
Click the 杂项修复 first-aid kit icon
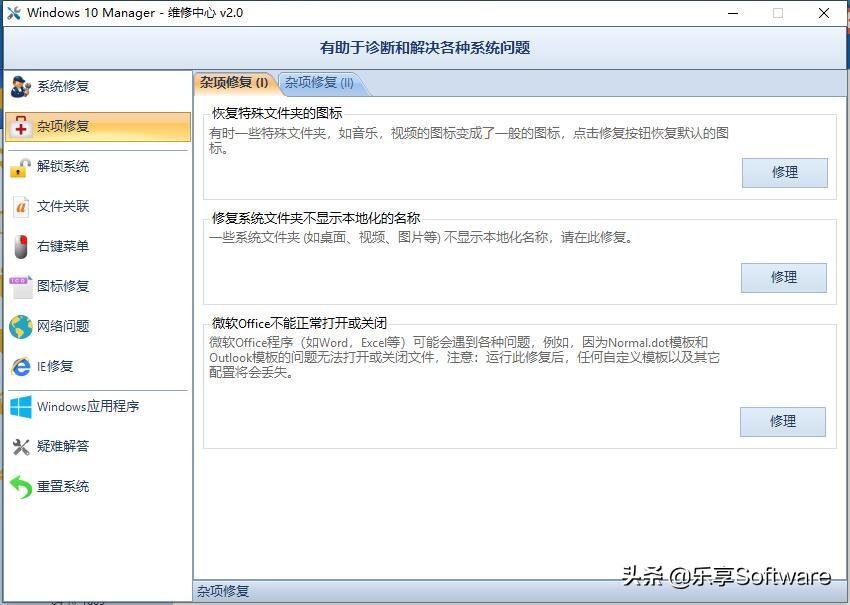(x=21, y=126)
